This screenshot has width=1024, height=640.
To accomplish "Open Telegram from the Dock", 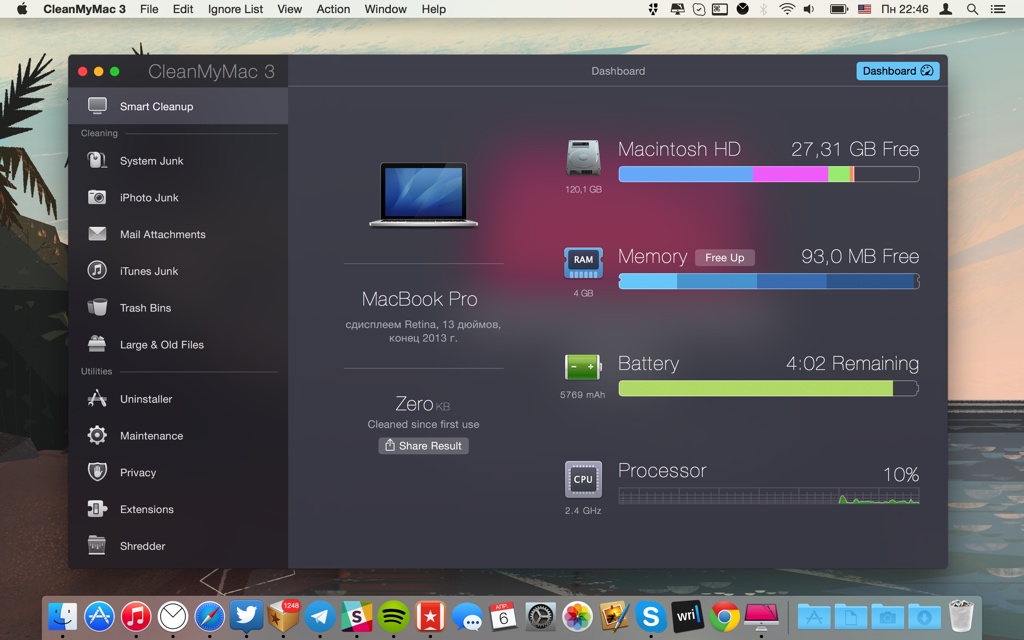I will (319, 616).
